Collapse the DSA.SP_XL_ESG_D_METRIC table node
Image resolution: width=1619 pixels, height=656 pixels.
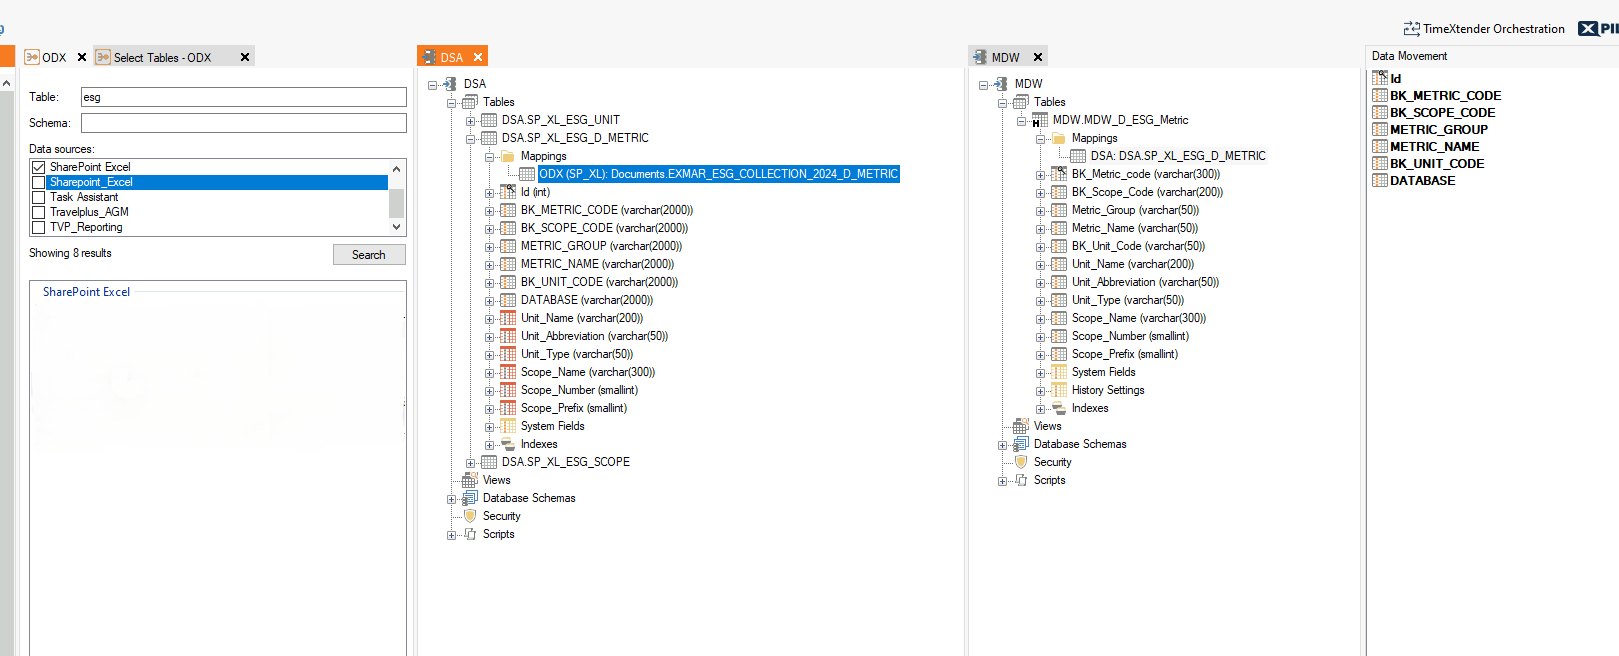click(x=470, y=138)
